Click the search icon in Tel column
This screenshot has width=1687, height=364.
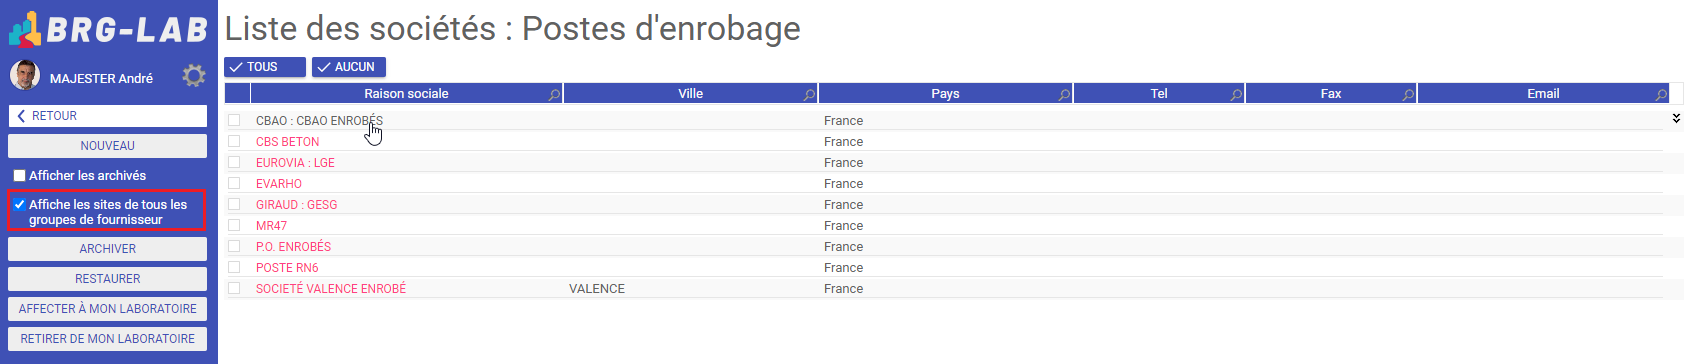tap(1236, 94)
